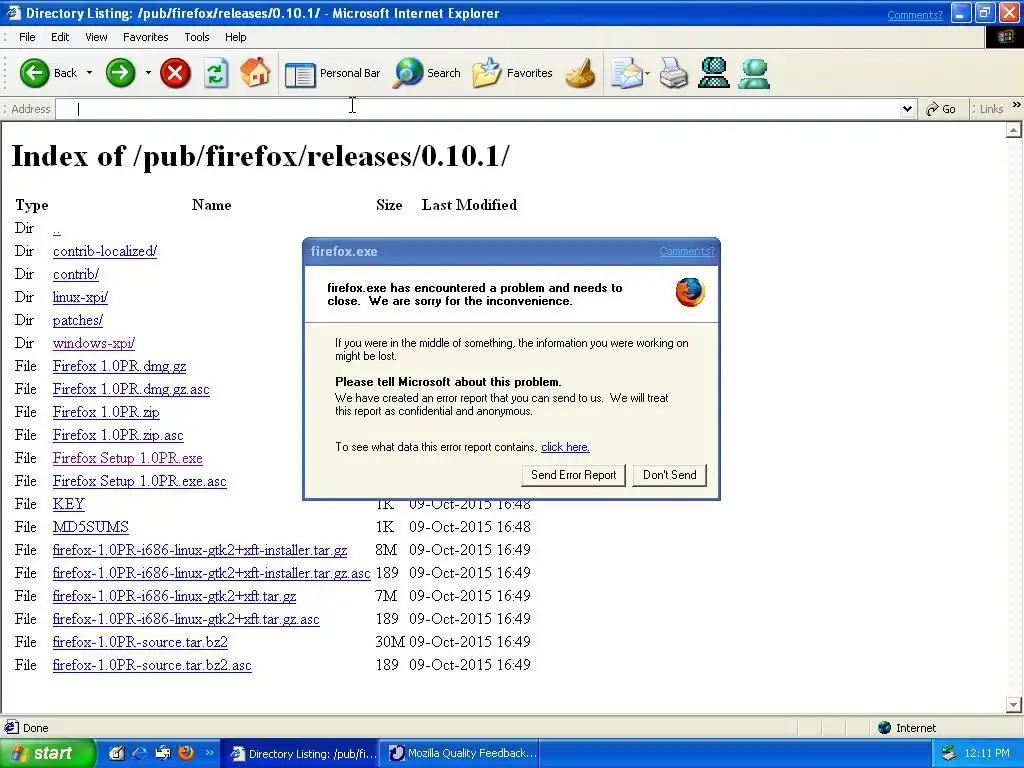Expand the Address bar dropdown list
The height and width of the screenshot is (768, 1024).
(907, 109)
